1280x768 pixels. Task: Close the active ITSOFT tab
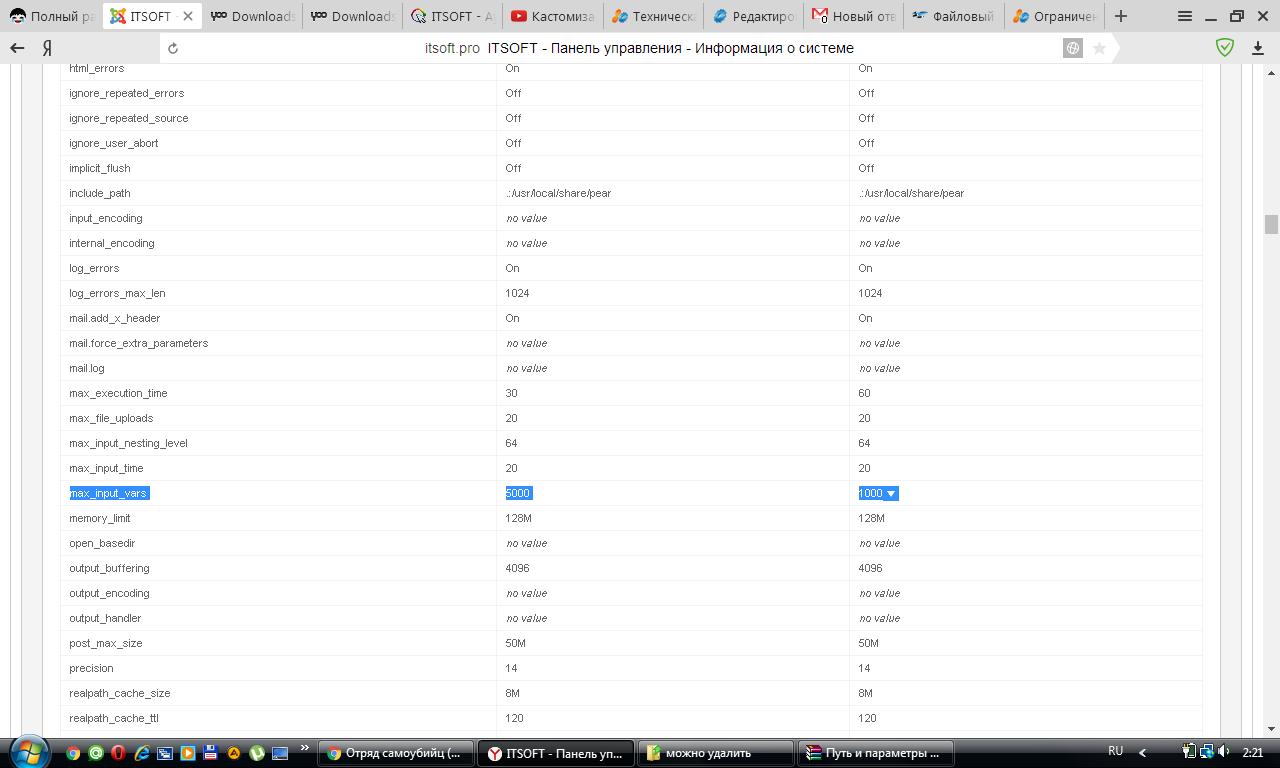tap(188, 16)
